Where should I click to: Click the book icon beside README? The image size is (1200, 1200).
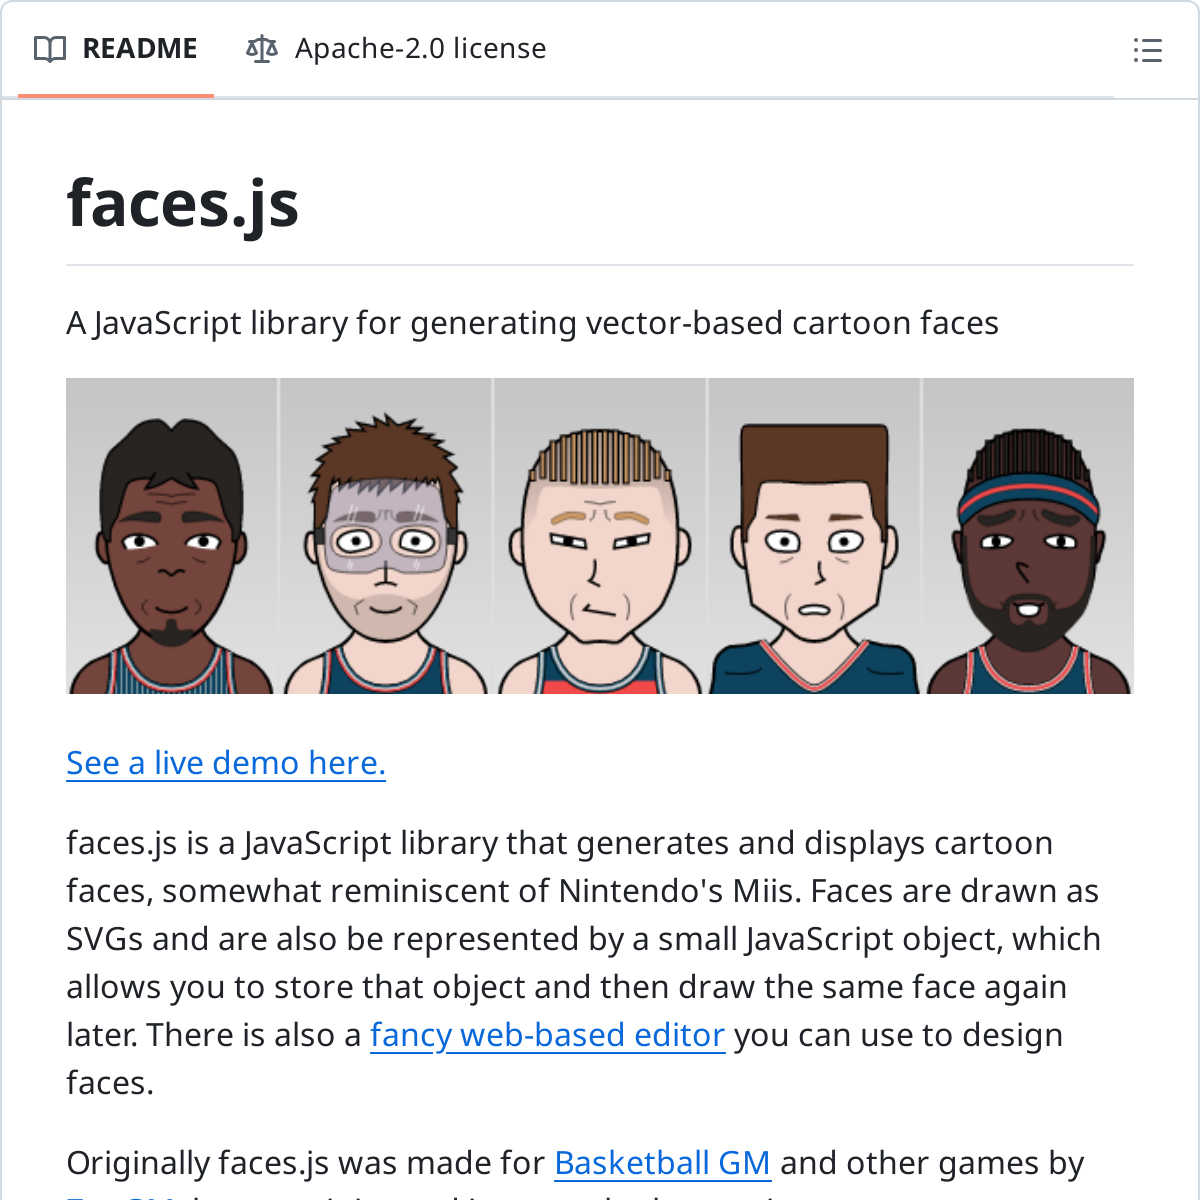pos(50,49)
